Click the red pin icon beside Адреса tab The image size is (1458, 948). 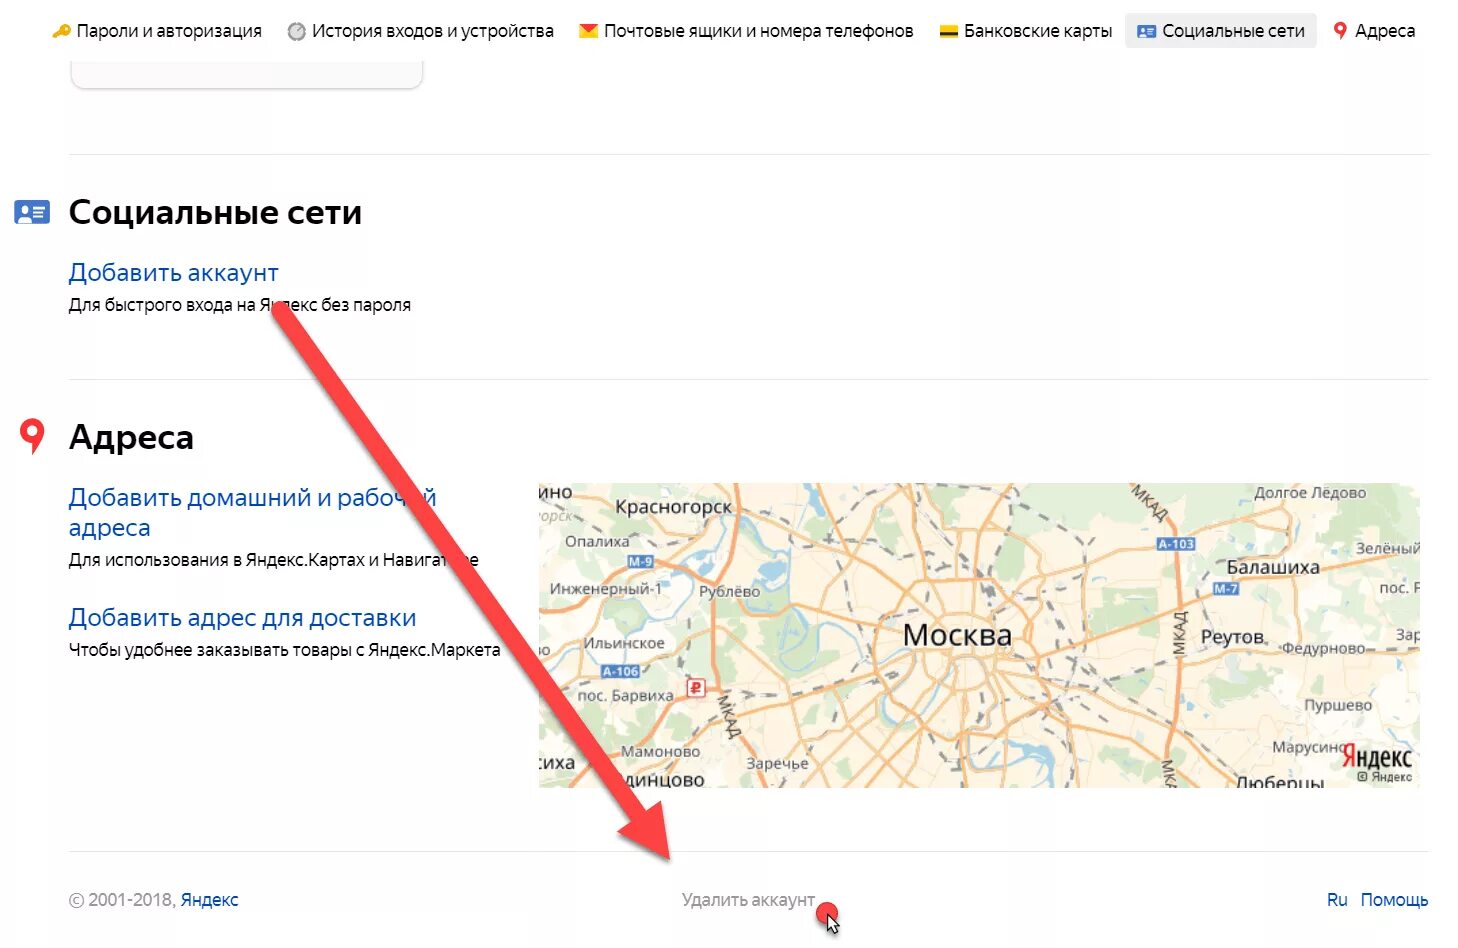(x=1340, y=31)
